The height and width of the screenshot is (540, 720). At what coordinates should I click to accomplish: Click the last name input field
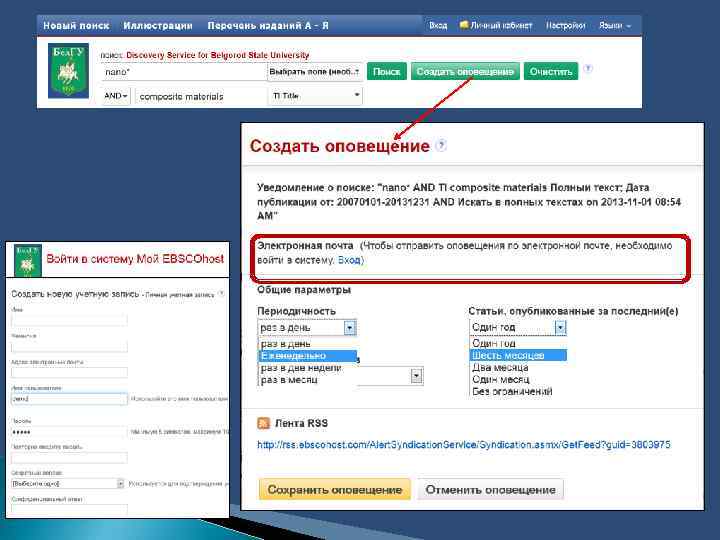click(x=69, y=346)
